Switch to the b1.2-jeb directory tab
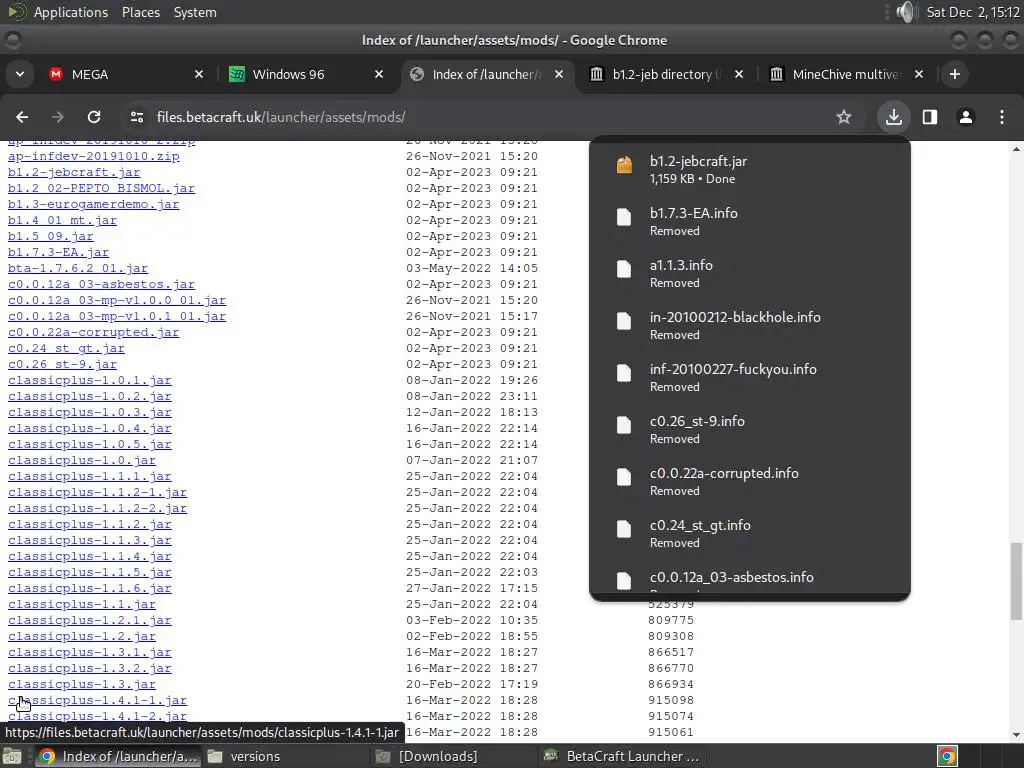Viewport: 1024px width, 768px height. [x=663, y=74]
